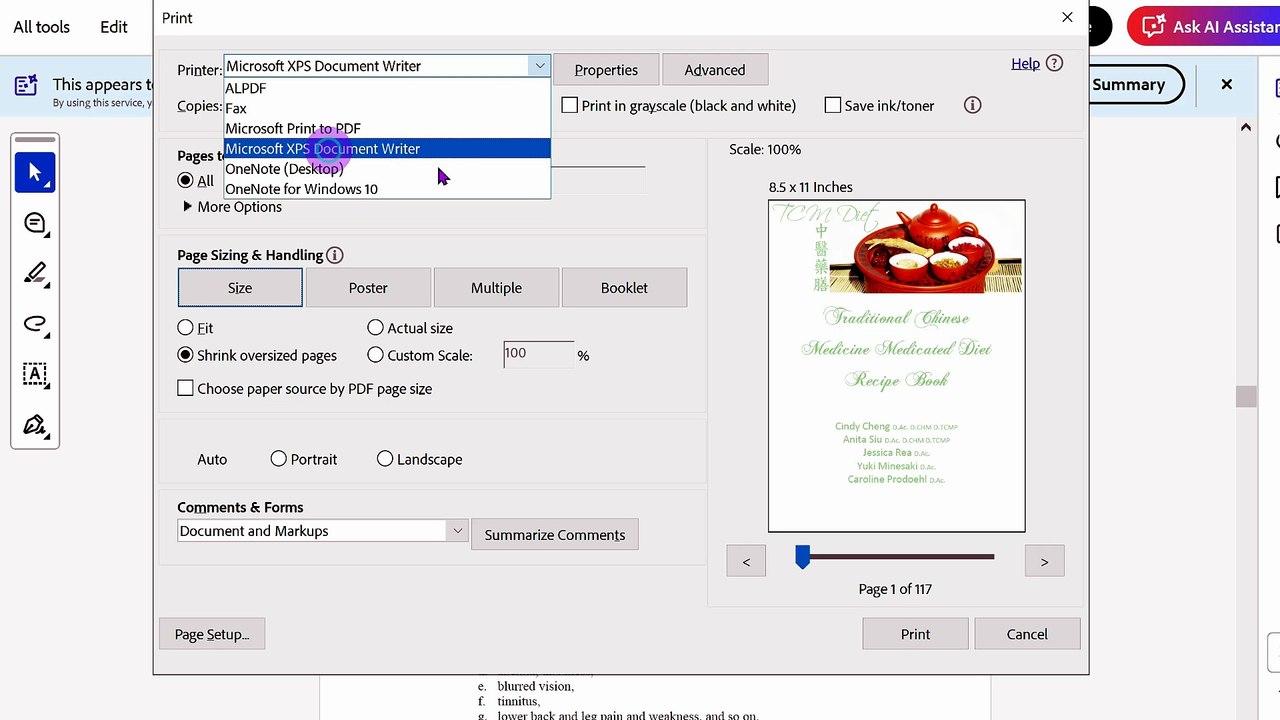Choose ALPDF from printer list
The height and width of the screenshot is (720, 1280).
[387, 88]
